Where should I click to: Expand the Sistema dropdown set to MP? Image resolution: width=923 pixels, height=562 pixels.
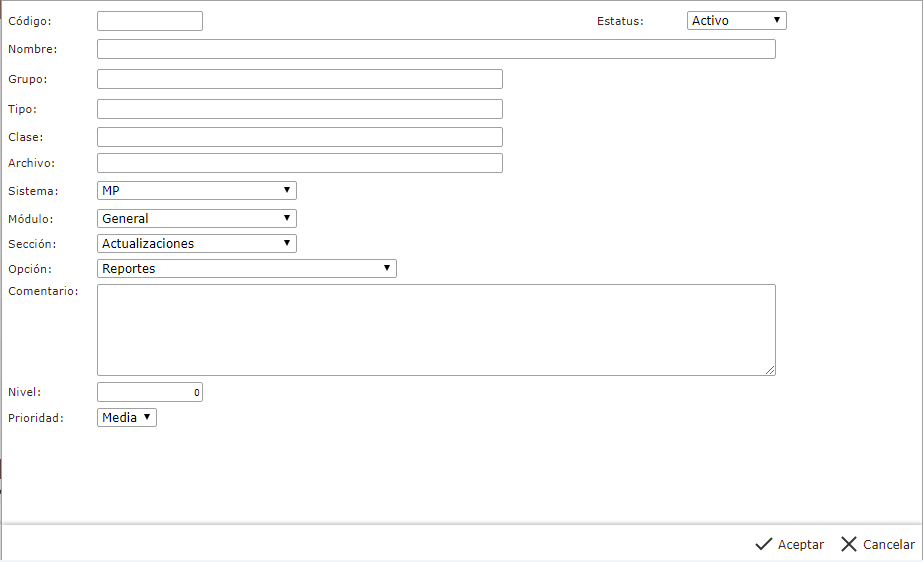coord(197,190)
